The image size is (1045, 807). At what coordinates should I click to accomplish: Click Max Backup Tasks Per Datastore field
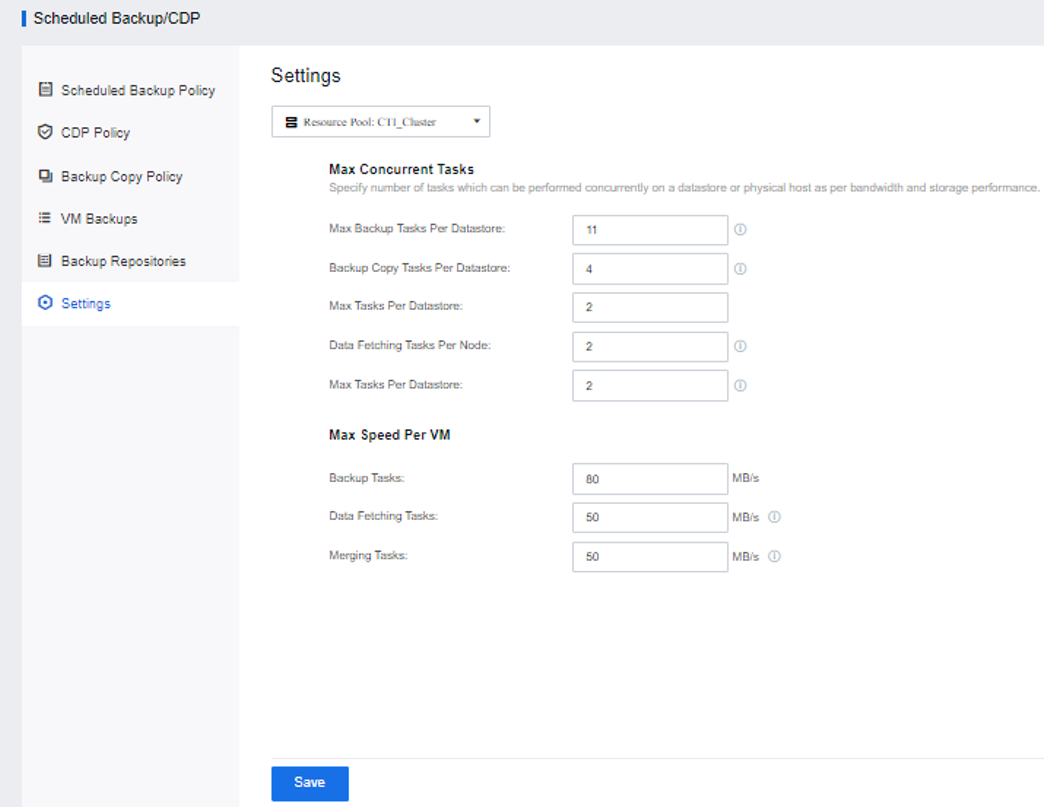(x=650, y=230)
